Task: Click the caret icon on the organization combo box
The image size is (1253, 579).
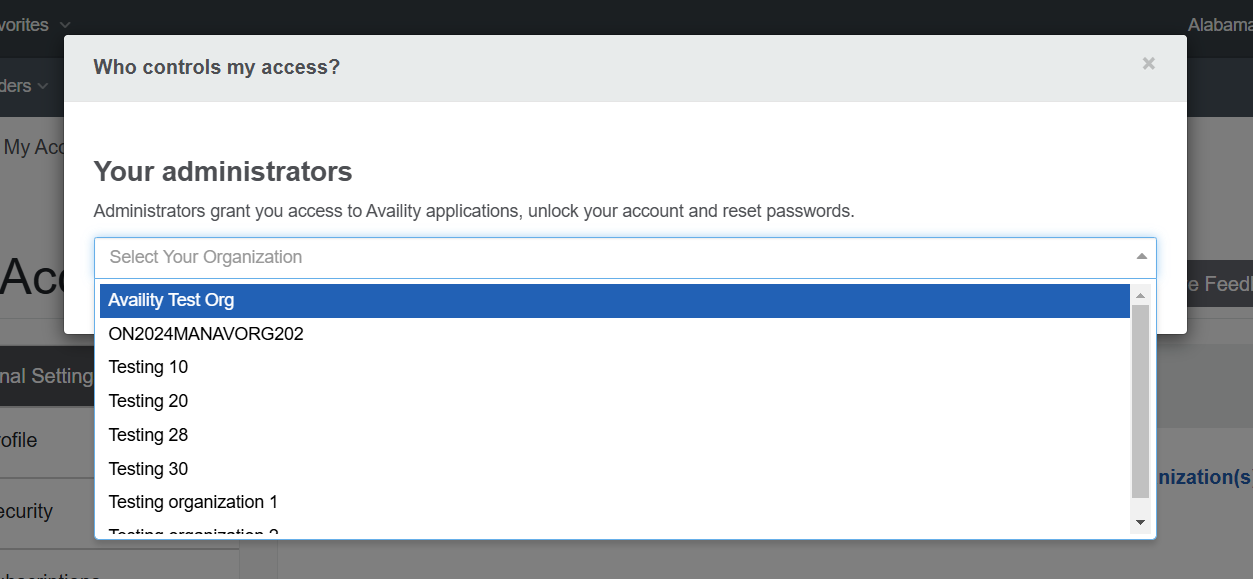Action: point(1141,258)
